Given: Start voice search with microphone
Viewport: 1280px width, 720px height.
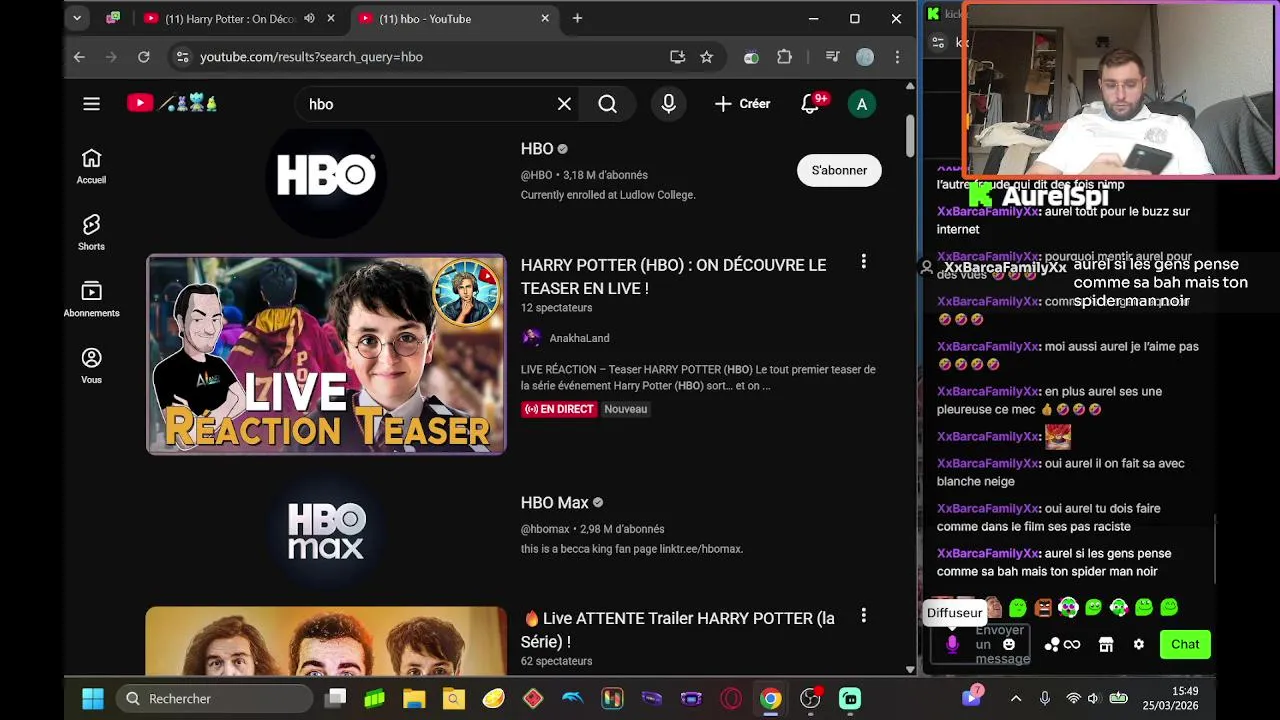Looking at the screenshot, I should click(x=669, y=104).
